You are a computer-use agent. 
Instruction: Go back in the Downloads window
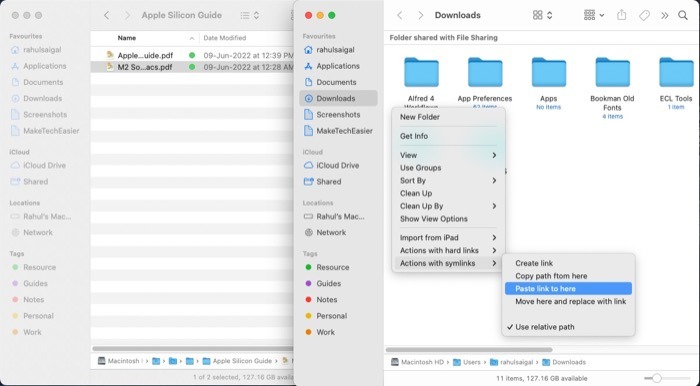(x=400, y=15)
